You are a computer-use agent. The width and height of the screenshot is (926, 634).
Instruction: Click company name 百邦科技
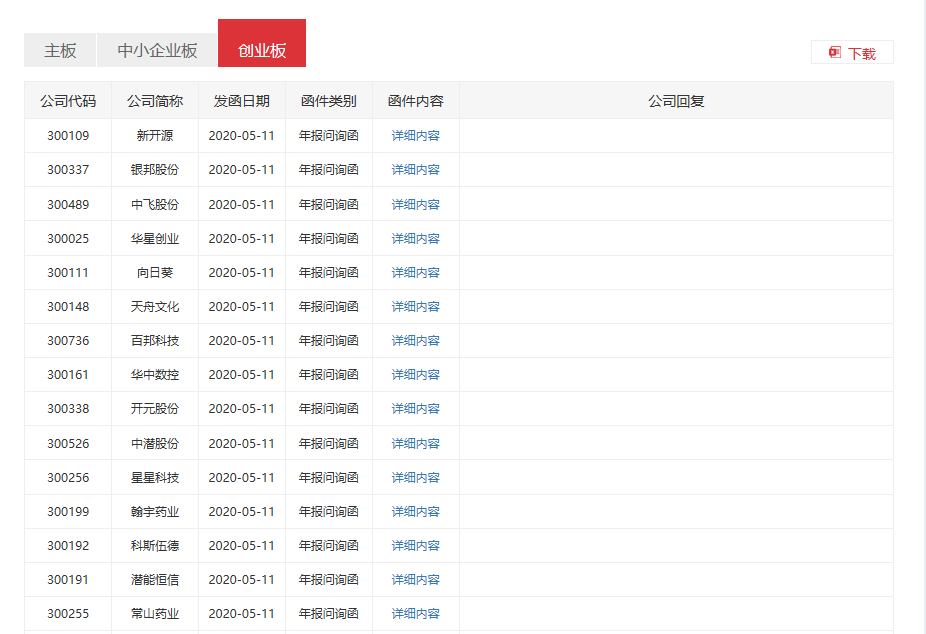[155, 341]
